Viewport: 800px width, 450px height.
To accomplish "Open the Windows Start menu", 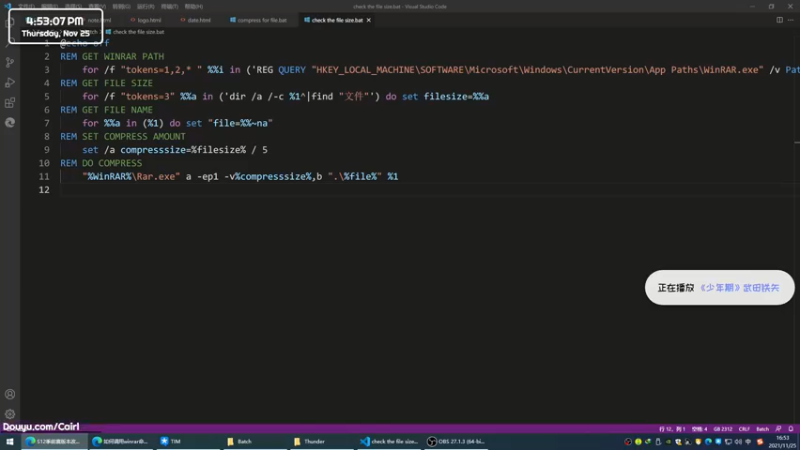I will tap(10, 441).
